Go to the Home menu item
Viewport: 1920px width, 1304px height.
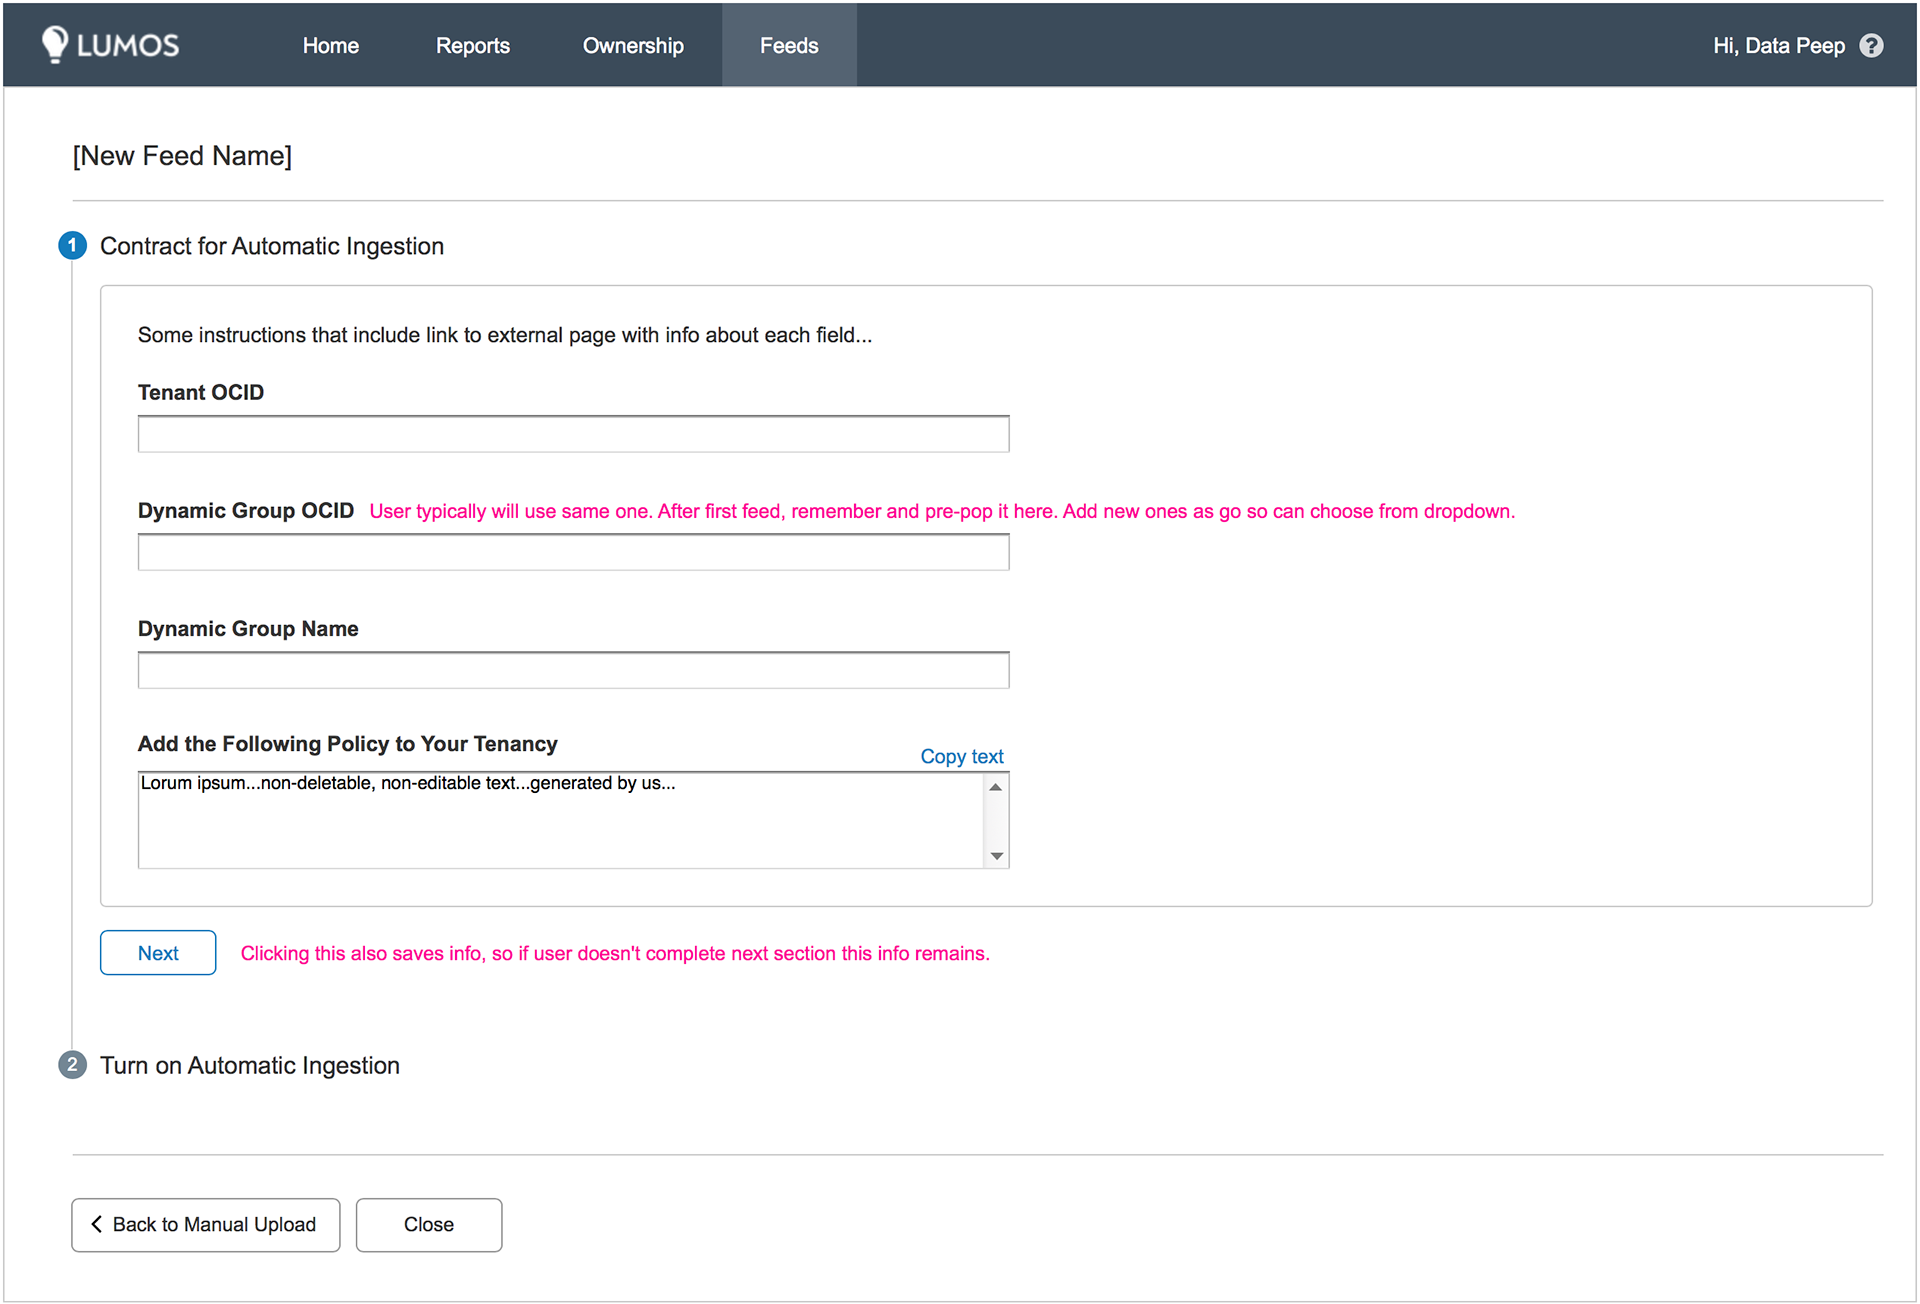click(330, 46)
